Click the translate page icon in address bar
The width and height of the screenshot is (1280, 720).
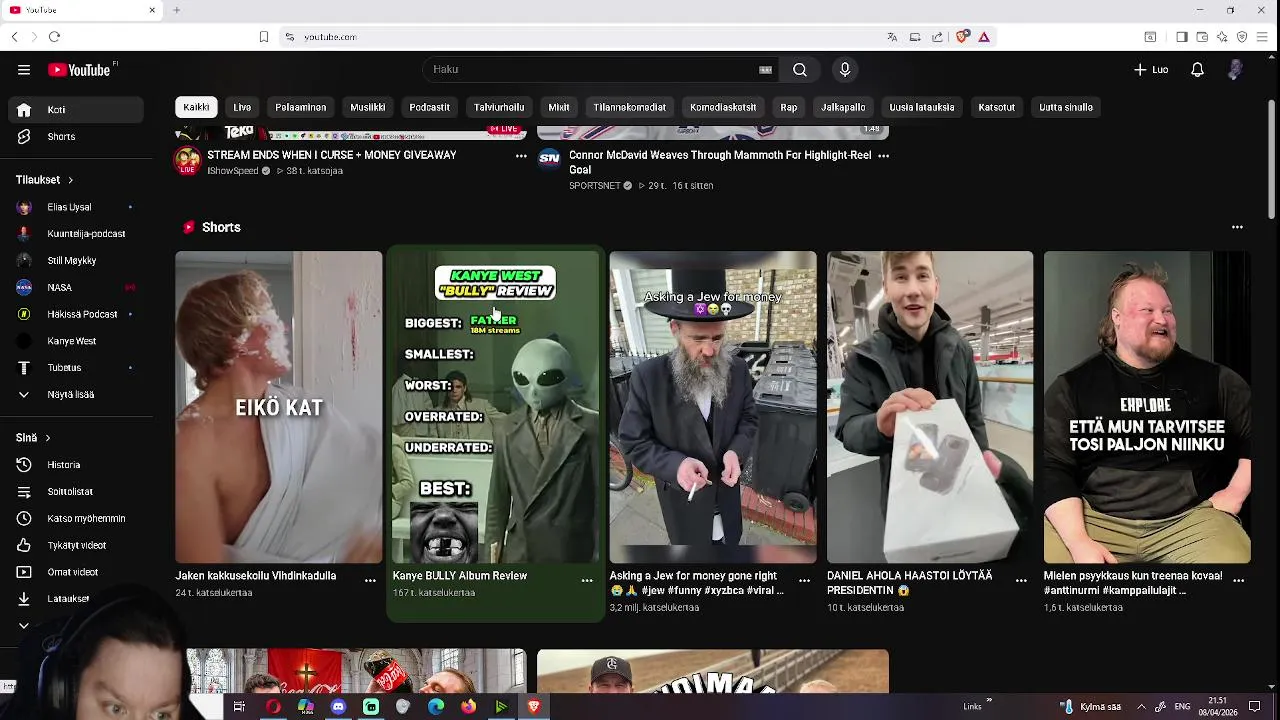892,37
